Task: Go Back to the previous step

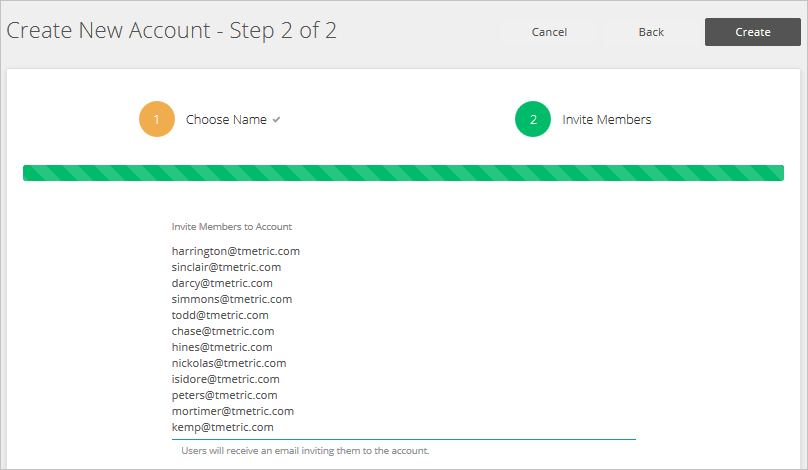Action: (651, 32)
